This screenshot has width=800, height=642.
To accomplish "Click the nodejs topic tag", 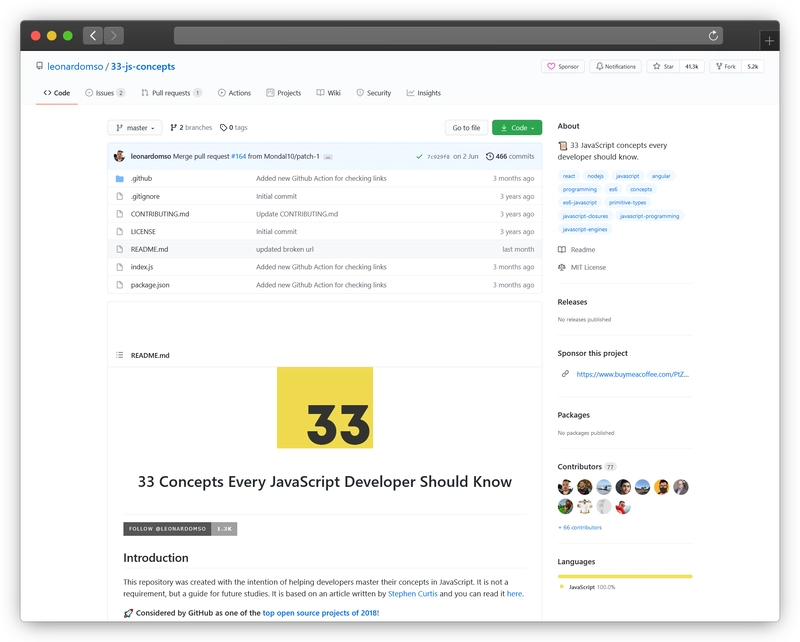I will (595, 176).
